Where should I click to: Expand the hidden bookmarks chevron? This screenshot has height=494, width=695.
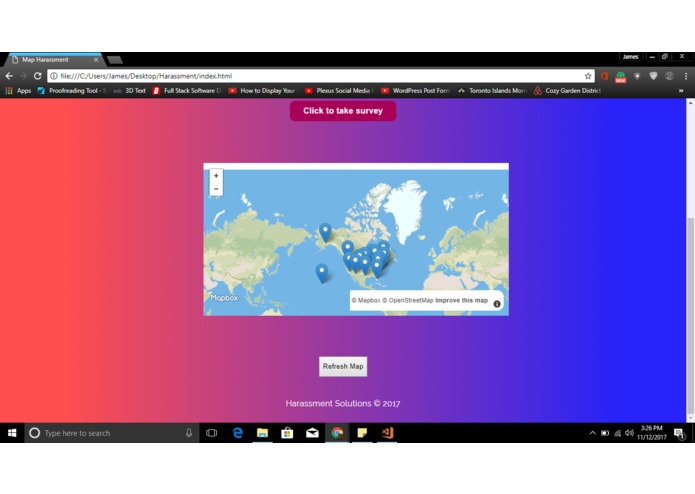pos(681,91)
